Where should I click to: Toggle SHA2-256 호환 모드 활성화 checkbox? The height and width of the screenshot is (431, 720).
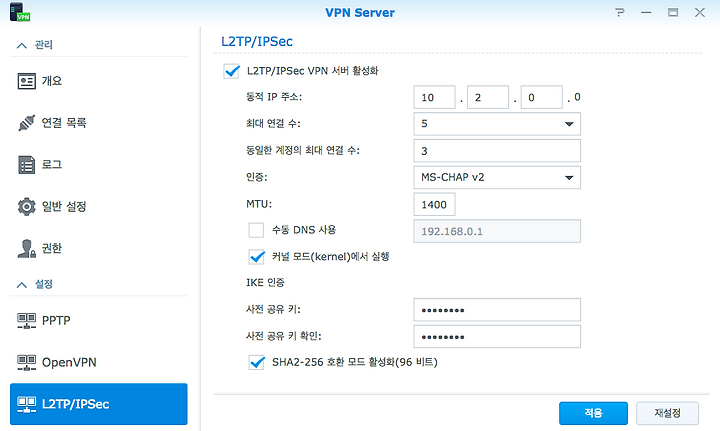256,362
